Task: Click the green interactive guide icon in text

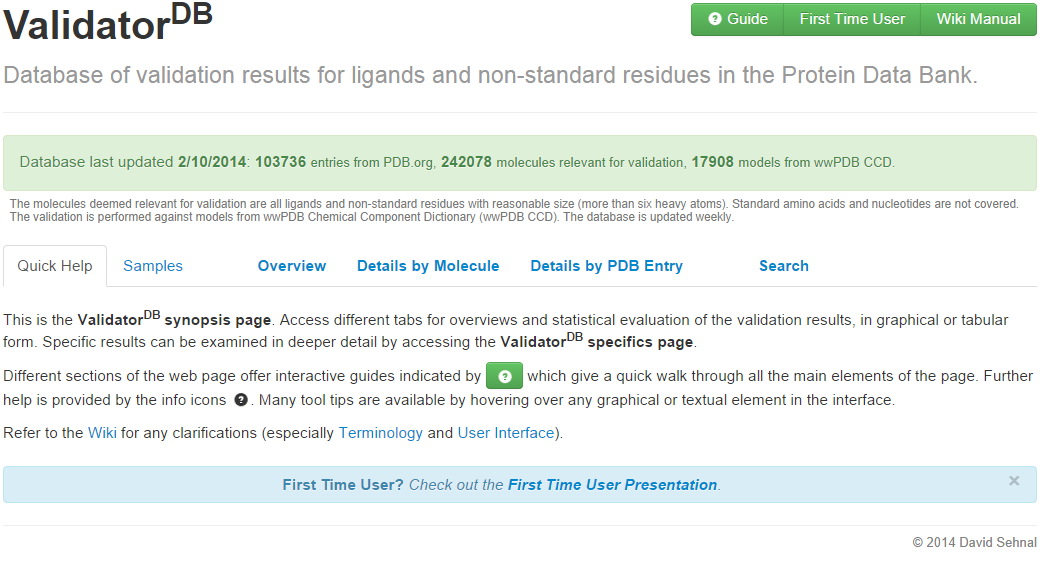Action: tap(504, 376)
